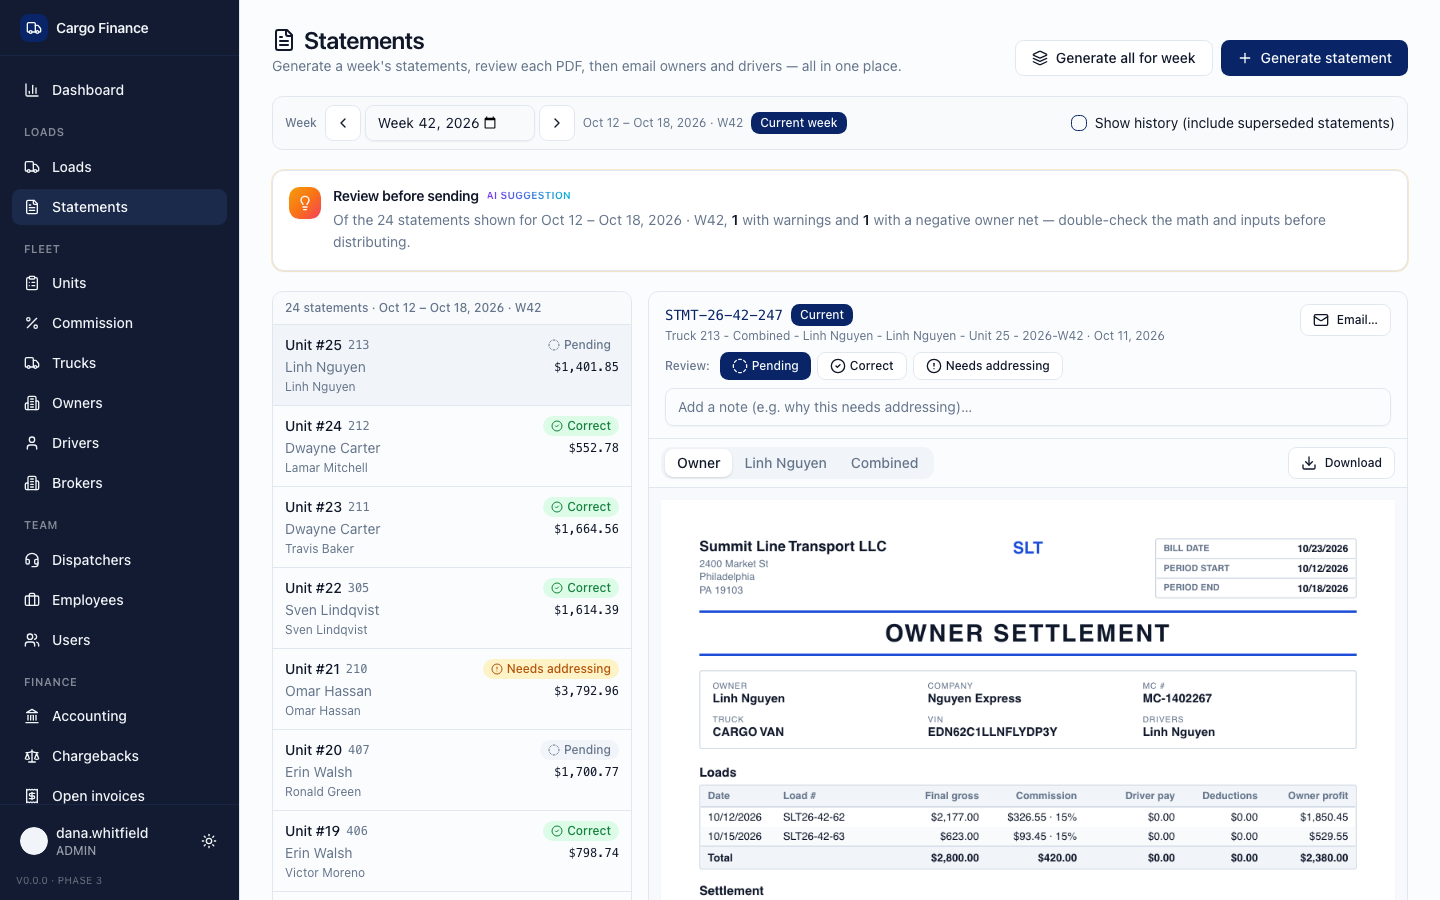The height and width of the screenshot is (900, 1440).
Task: Mark statement as Needs addressing
Action: 988,366
